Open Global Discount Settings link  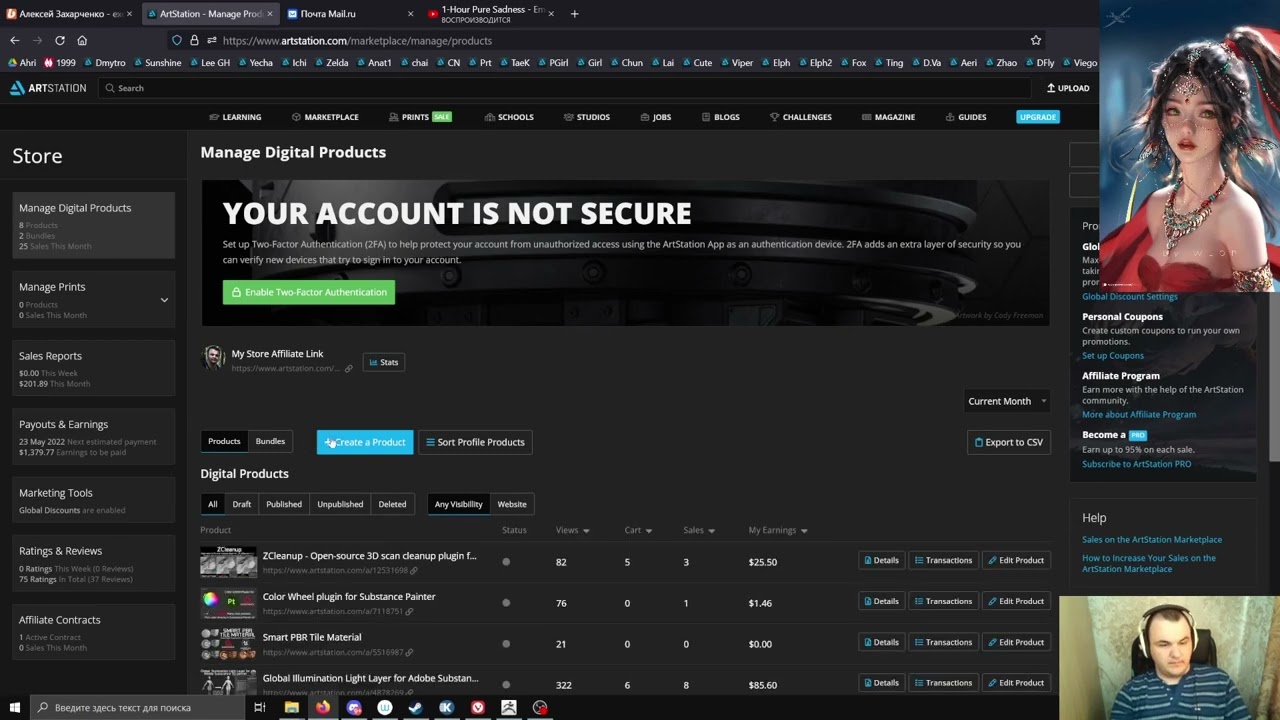point(1129,297)
